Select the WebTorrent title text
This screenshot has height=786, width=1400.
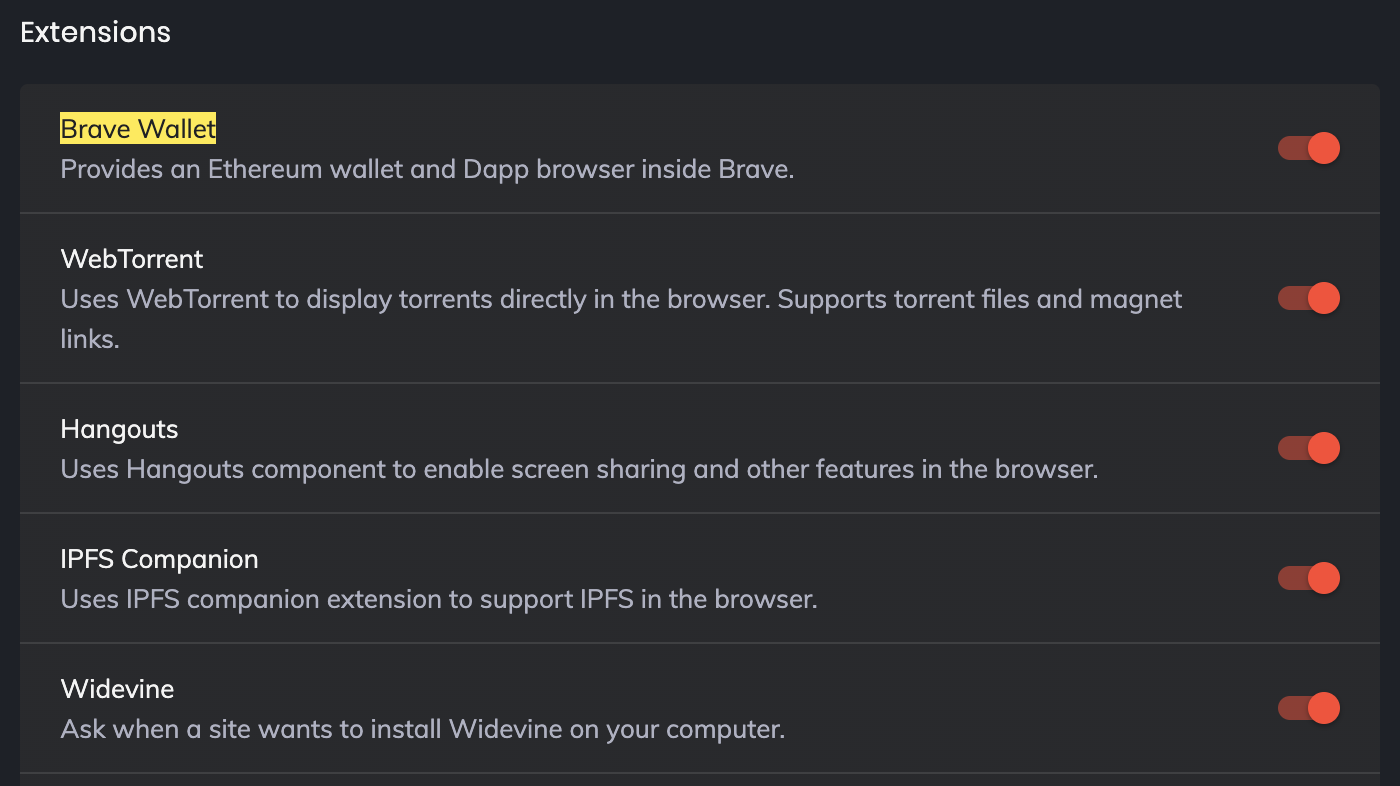click(132, 259)
